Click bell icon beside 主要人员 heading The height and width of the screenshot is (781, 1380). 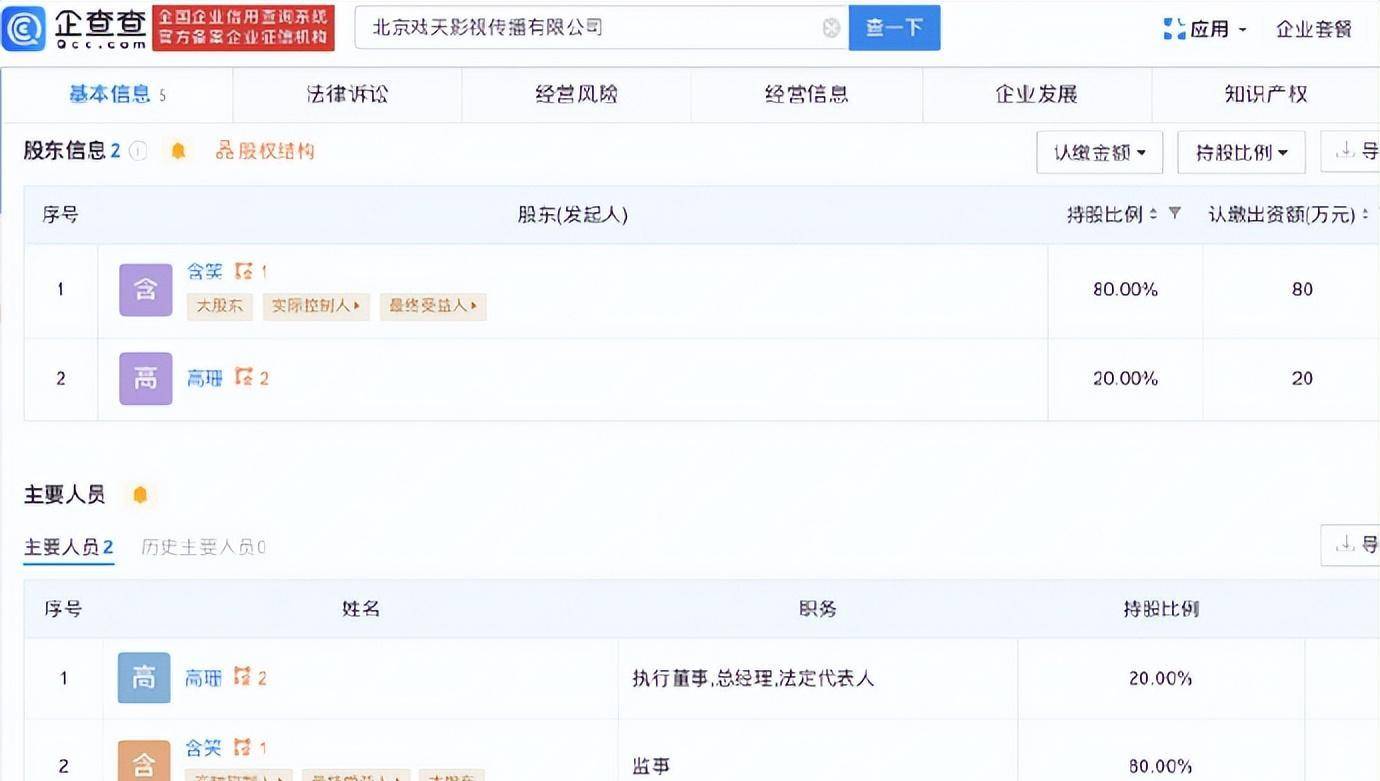click(x=140, y=495)
